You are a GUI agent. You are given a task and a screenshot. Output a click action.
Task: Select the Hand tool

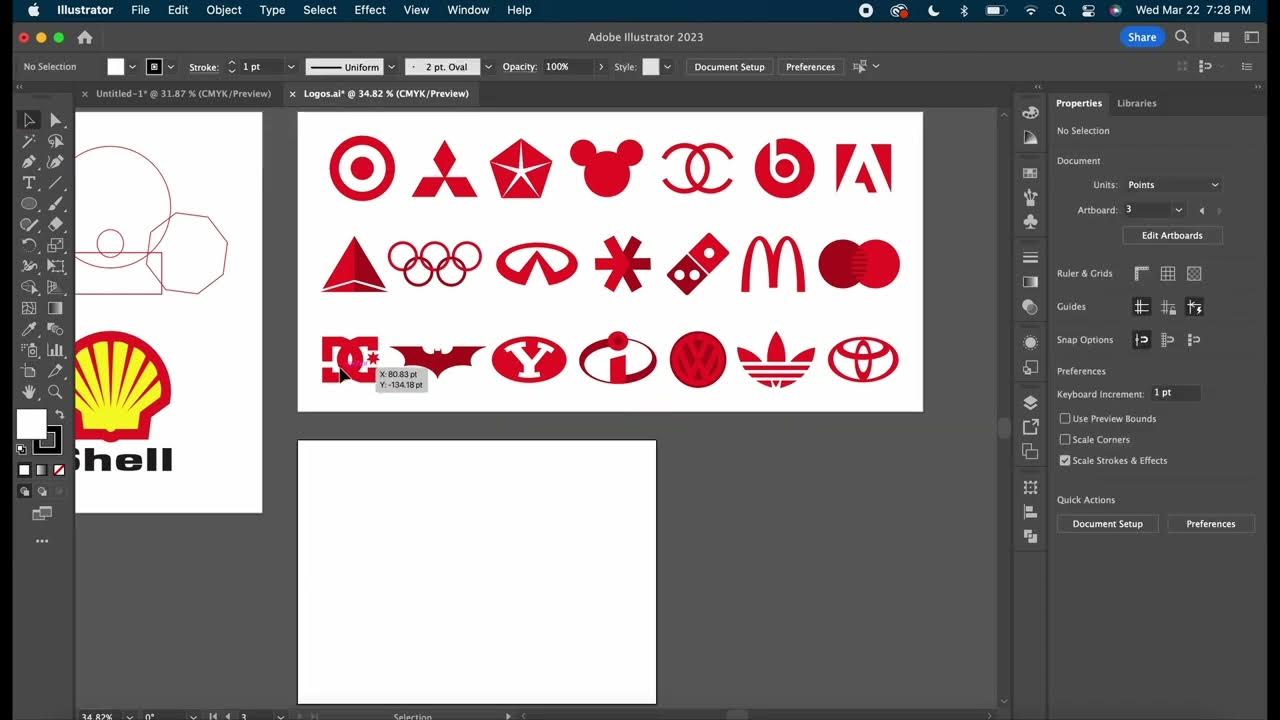(x=29, y=392)
